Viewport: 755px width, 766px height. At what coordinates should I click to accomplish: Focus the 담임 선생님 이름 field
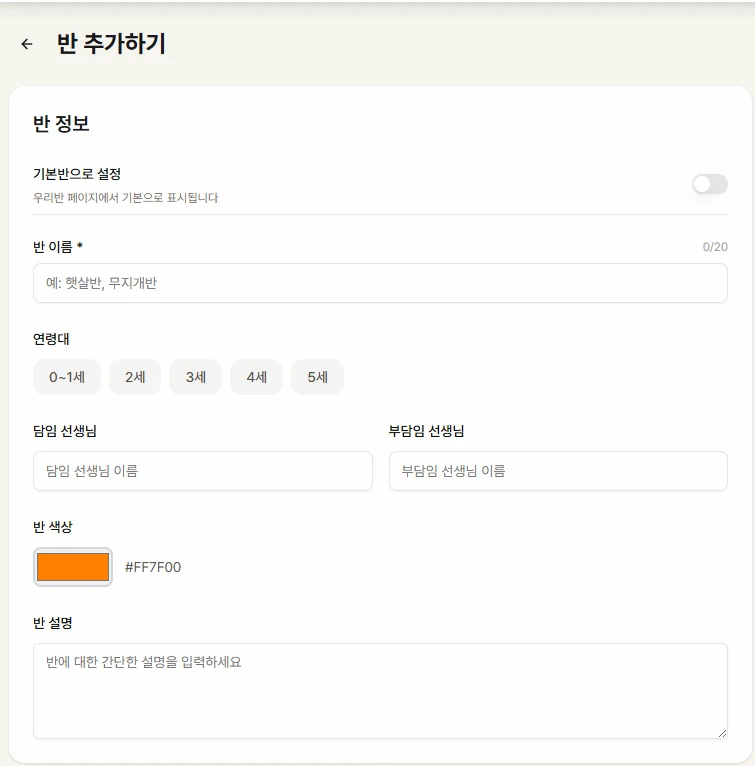click(x=202, y=471)
